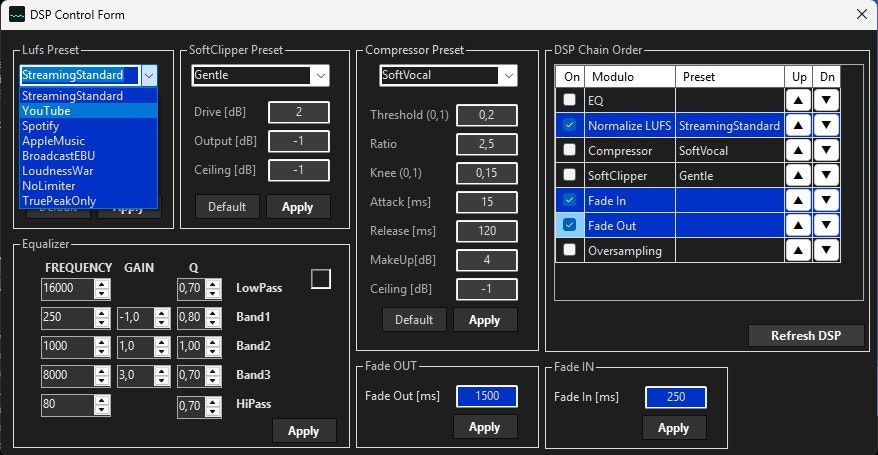Viewport: 878px width, 455px height.
Task: Choose TruePeakOnly Lufs preset
Action: point(88,201)
